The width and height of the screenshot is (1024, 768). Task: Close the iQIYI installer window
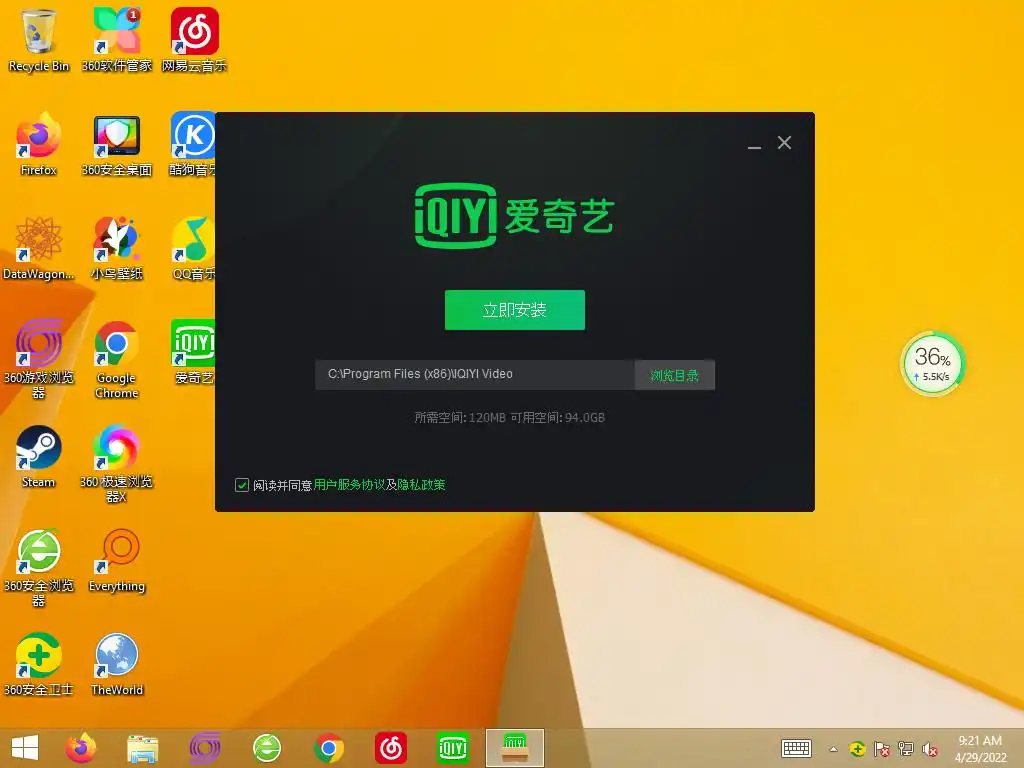tap(784, 143)
